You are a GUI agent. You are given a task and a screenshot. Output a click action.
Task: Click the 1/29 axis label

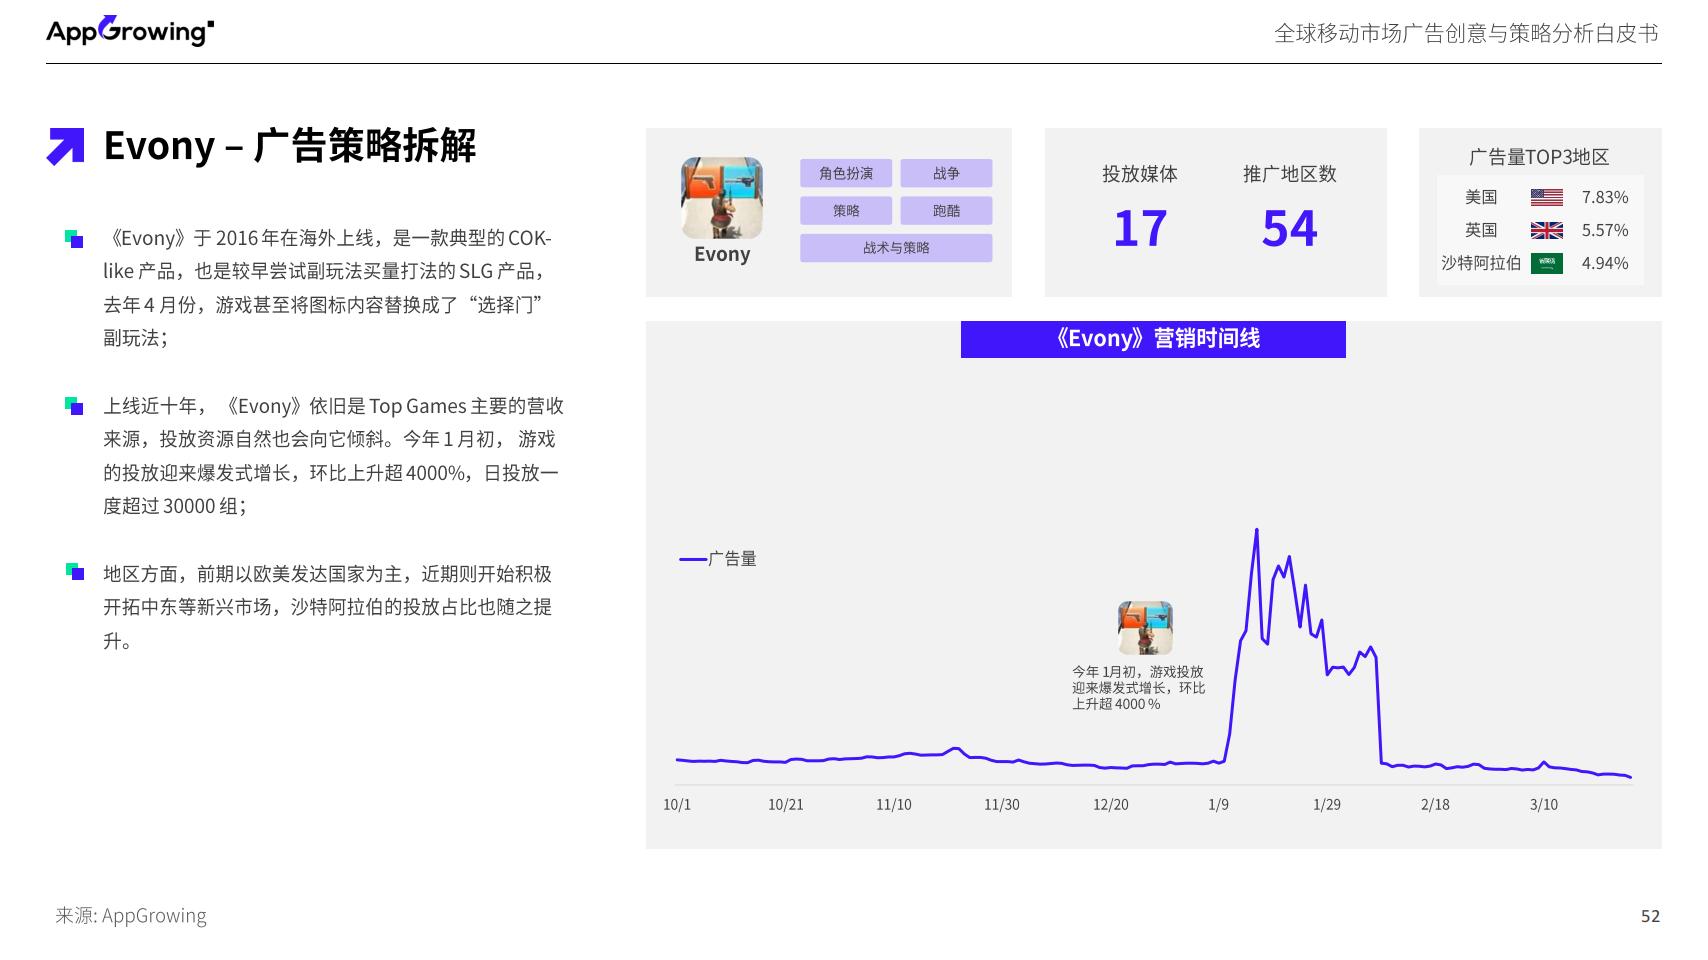[x=1327, y=805]
